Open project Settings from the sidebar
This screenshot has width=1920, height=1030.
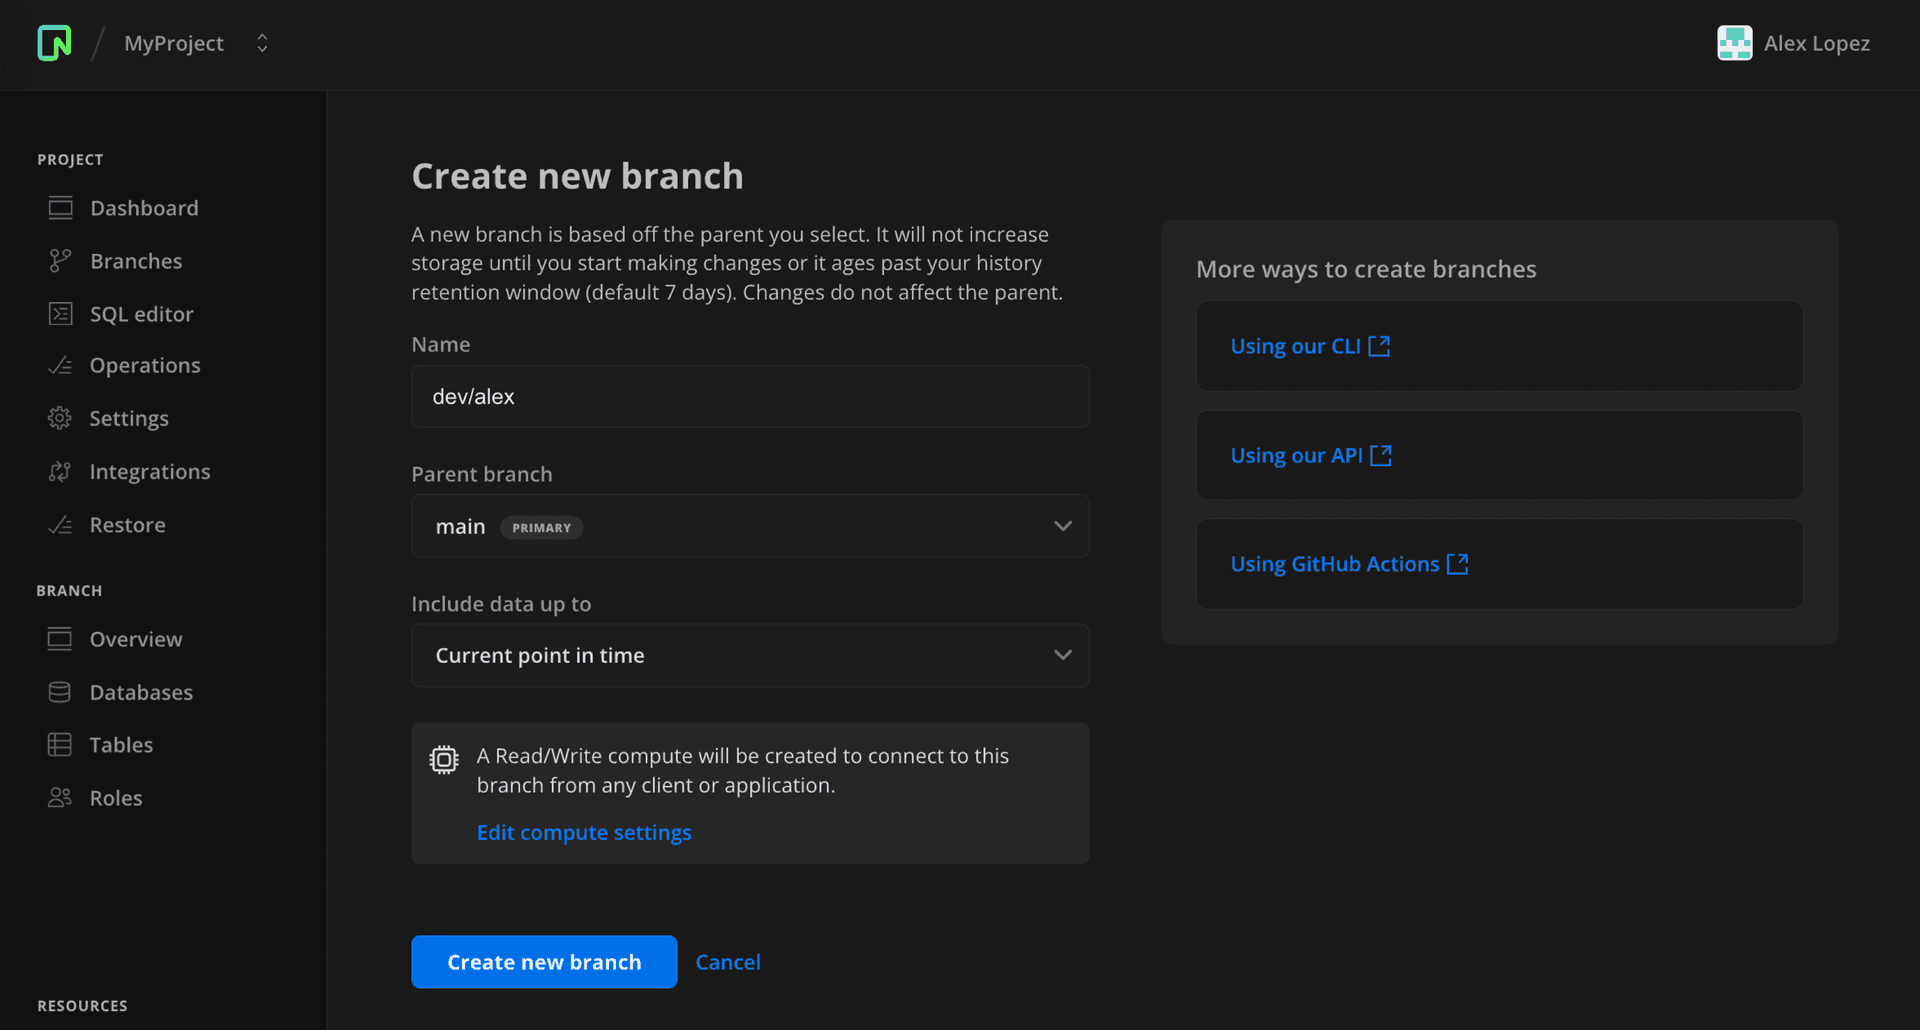(x=129, y=418)
